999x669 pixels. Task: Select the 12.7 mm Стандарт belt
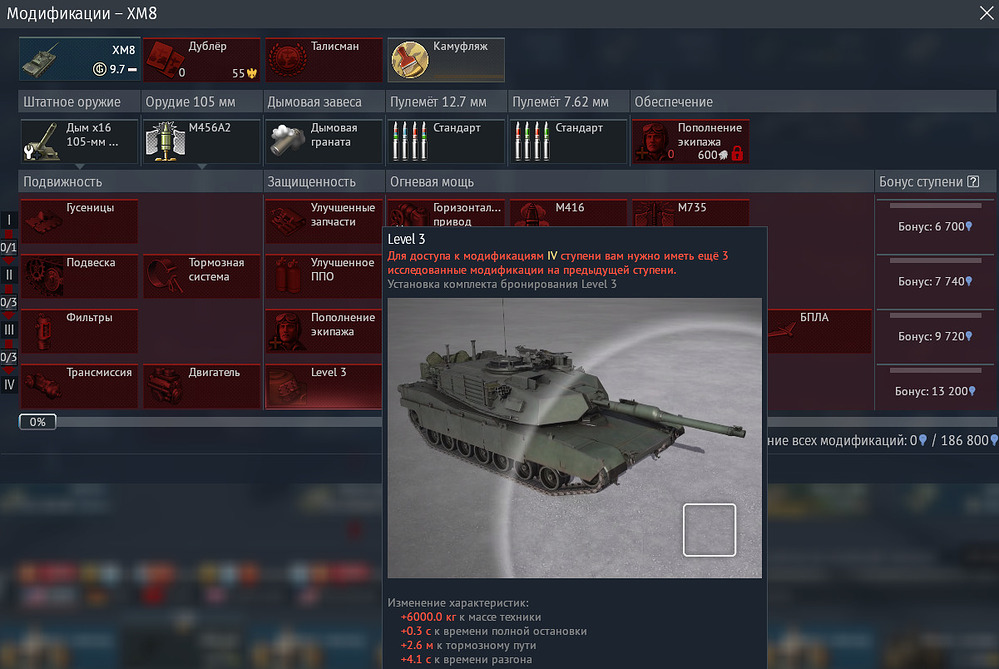pyautogui.click(x=446, y=141)
